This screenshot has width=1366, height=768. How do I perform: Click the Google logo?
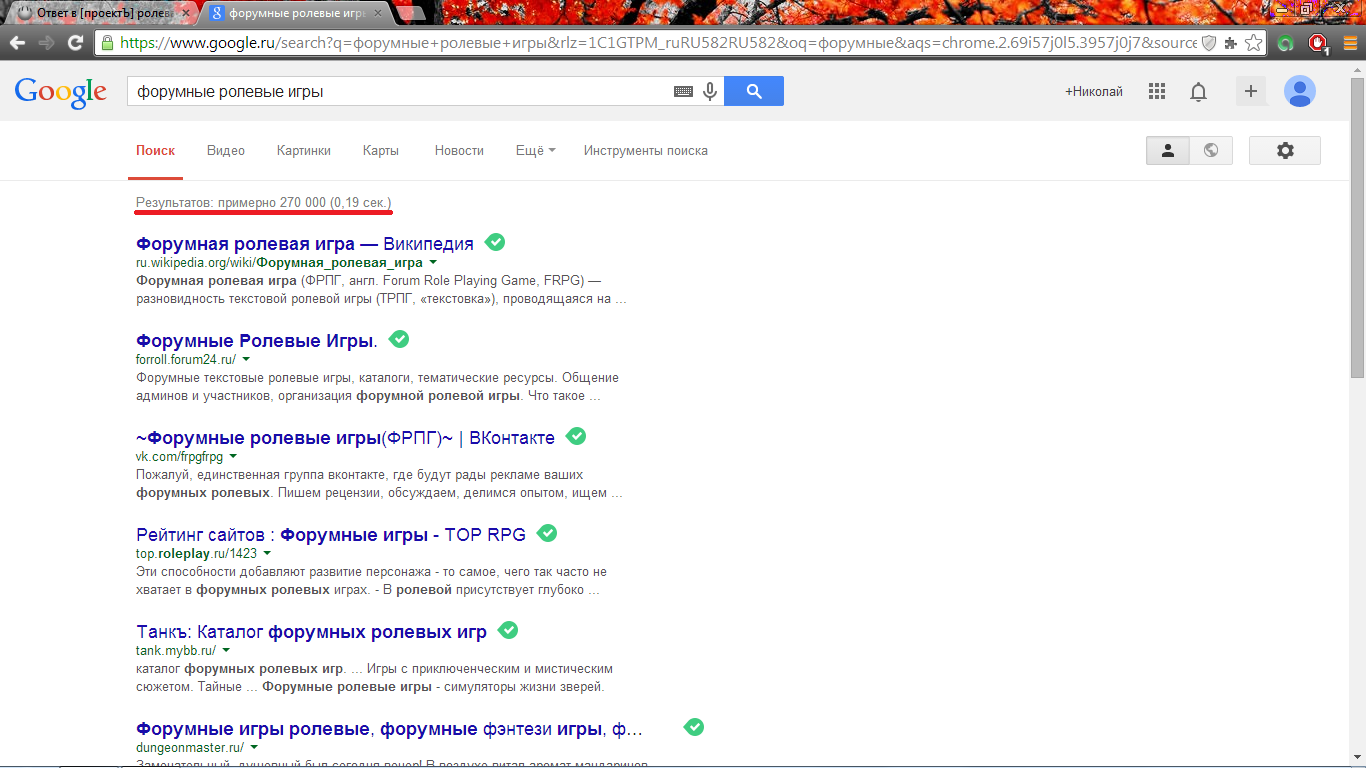point(60,91)
